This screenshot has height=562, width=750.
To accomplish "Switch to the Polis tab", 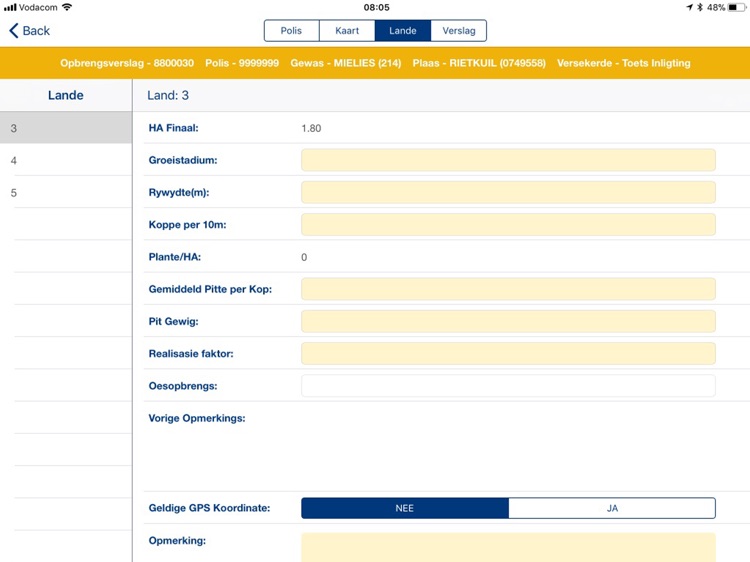I will (x=291, y=31).
